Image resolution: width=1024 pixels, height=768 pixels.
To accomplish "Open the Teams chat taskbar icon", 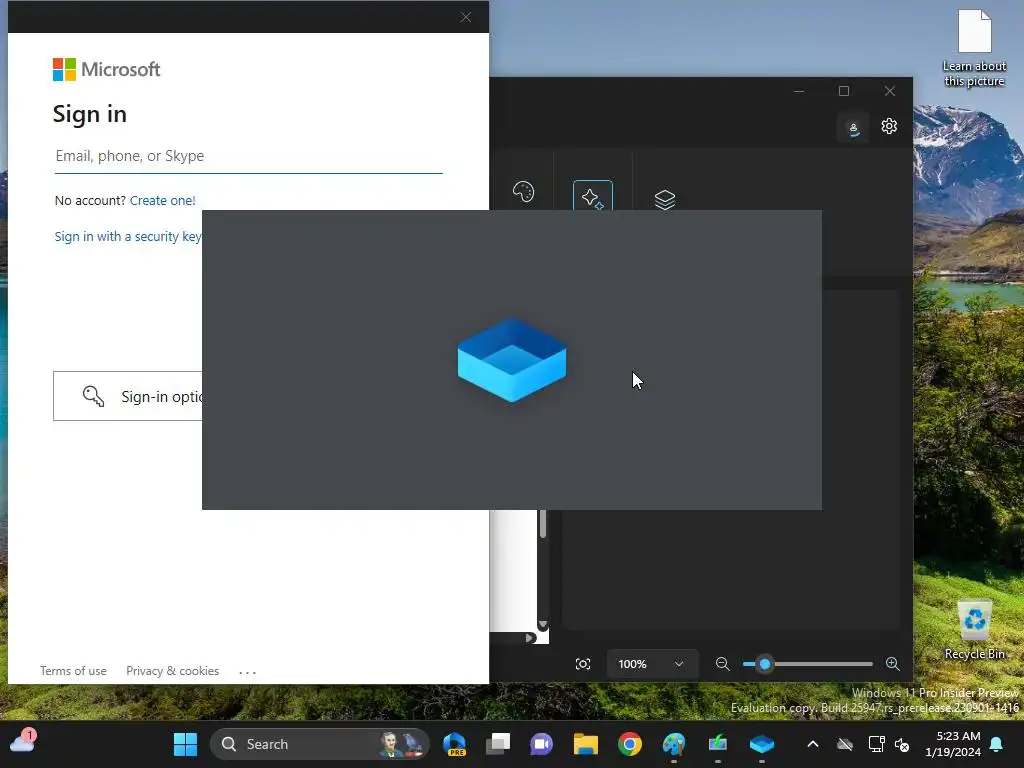I will pos(541,744).
